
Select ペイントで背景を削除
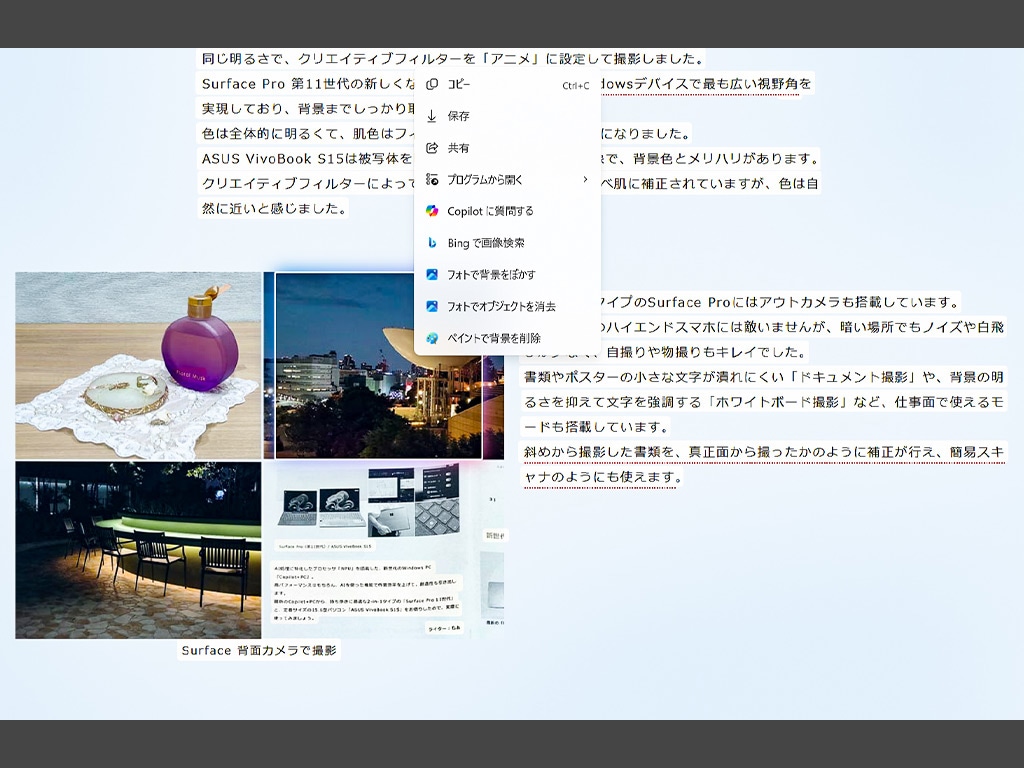(x=507, y=338)
